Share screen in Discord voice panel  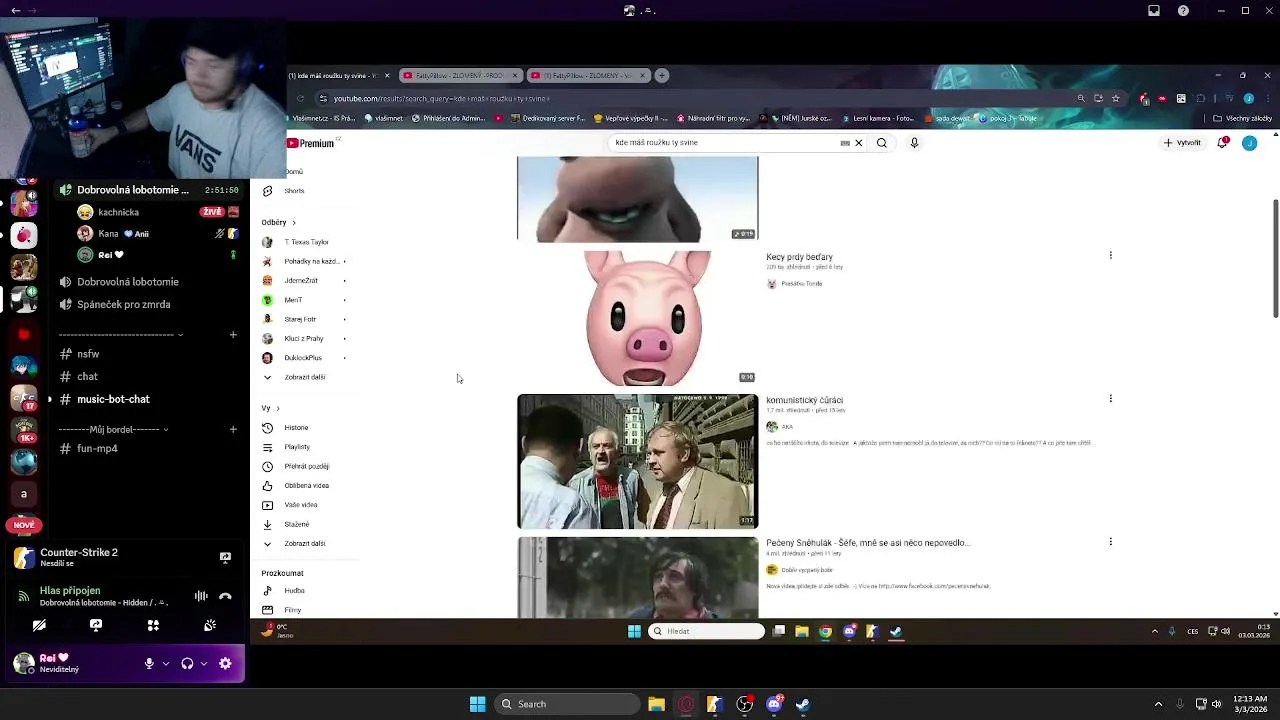tap(96, 625)
